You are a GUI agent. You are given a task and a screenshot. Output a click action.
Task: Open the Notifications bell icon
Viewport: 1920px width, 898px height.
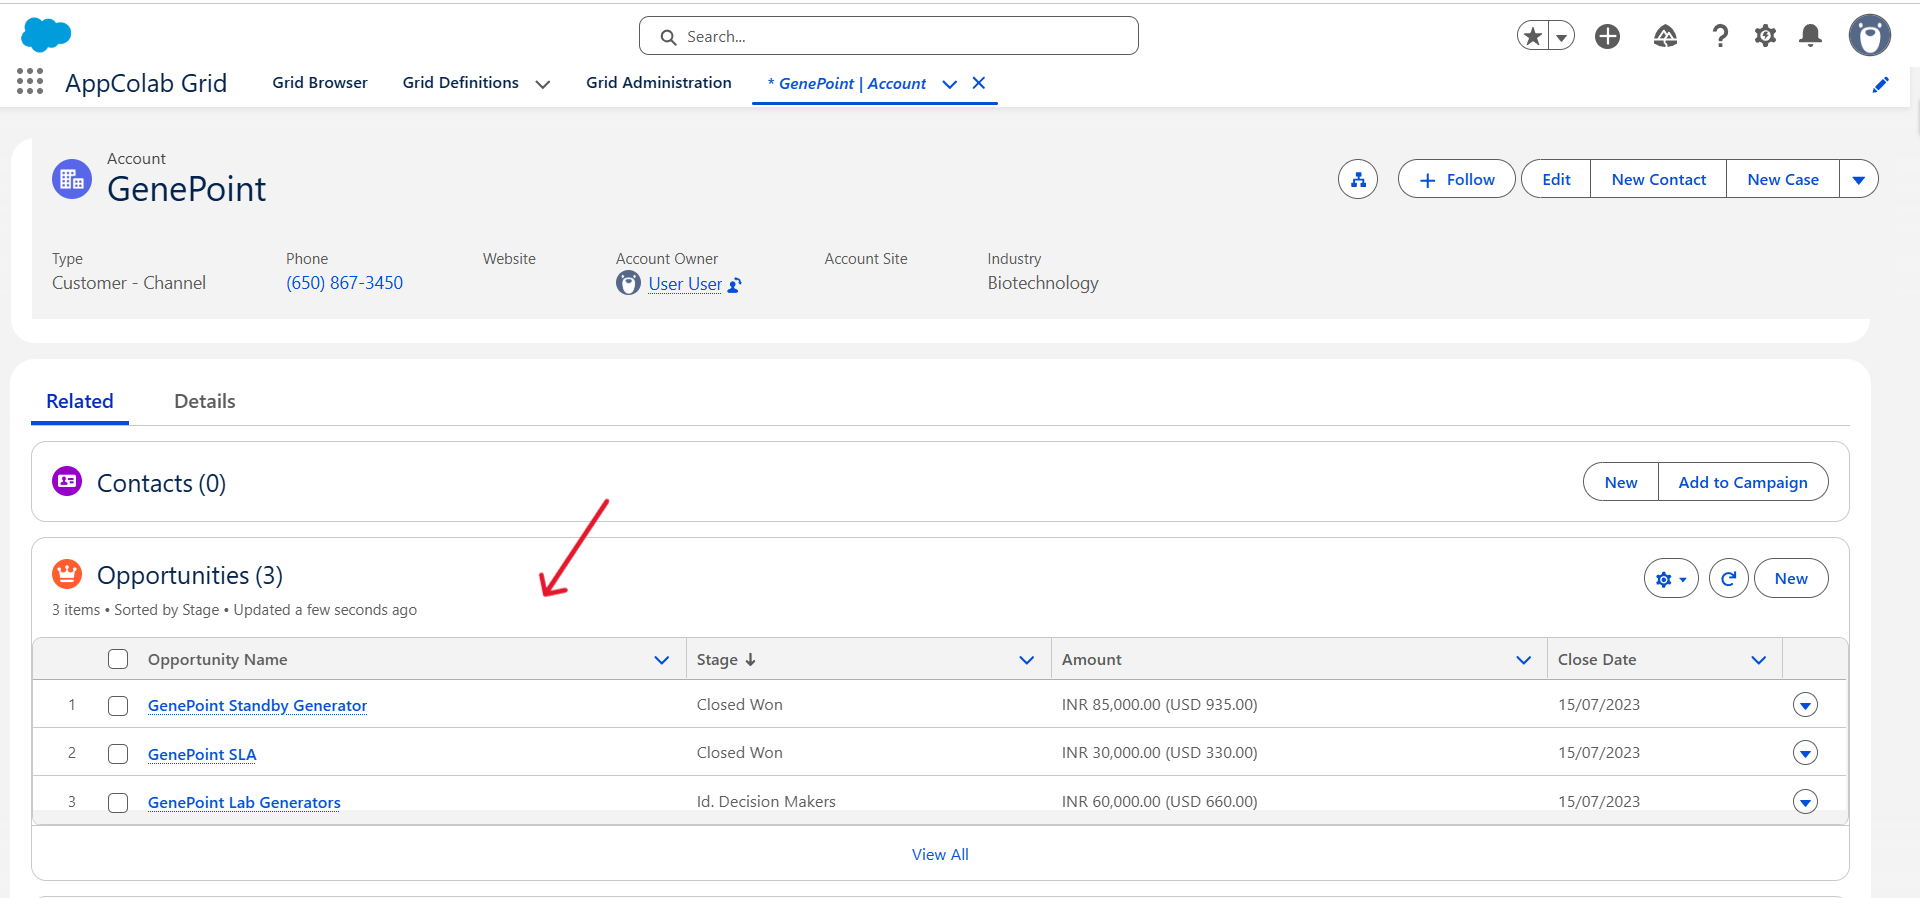[x=1810, y=36]
